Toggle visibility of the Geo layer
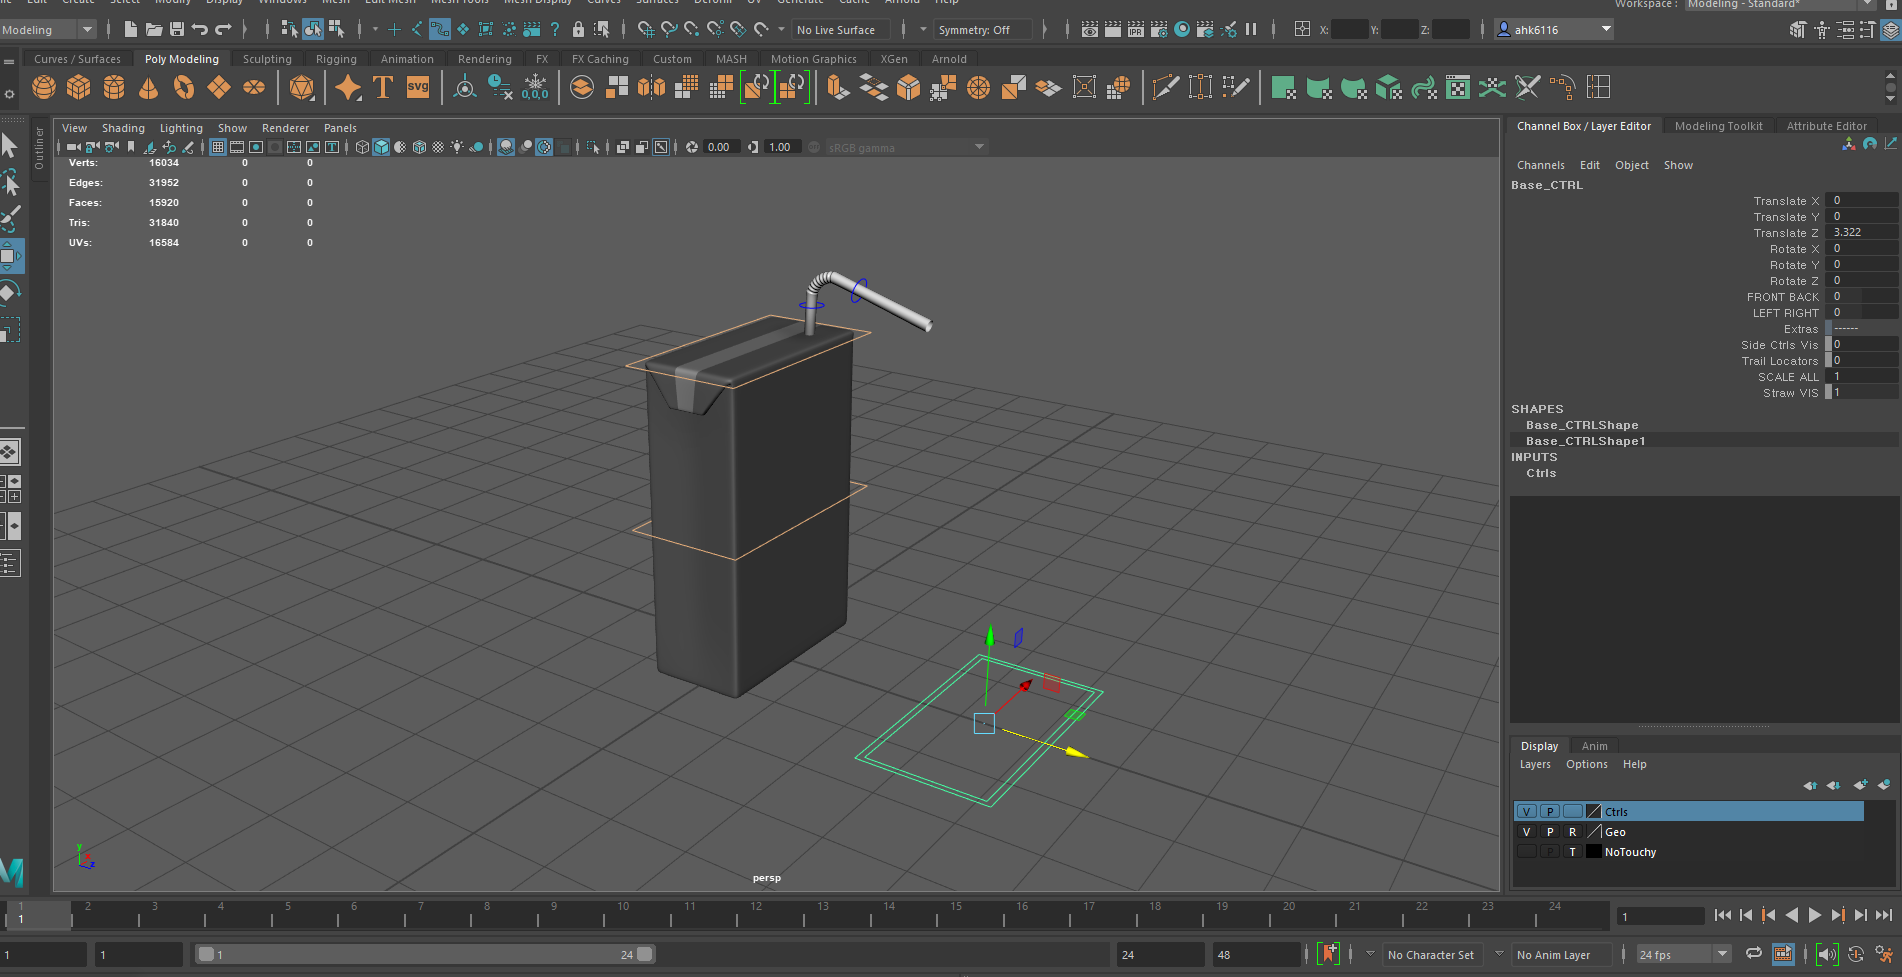Screen dimensions: 1902x977 [x=1526, y=832]
